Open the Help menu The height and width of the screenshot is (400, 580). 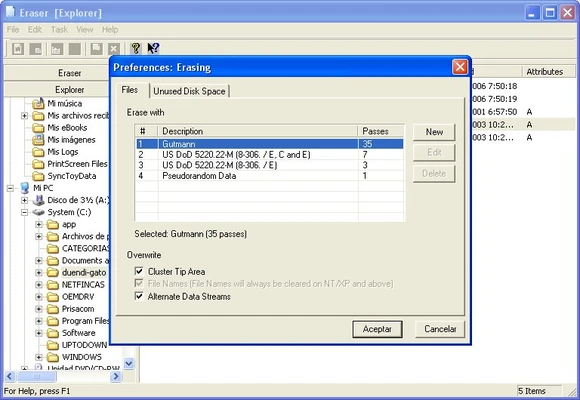click(110, 30)
